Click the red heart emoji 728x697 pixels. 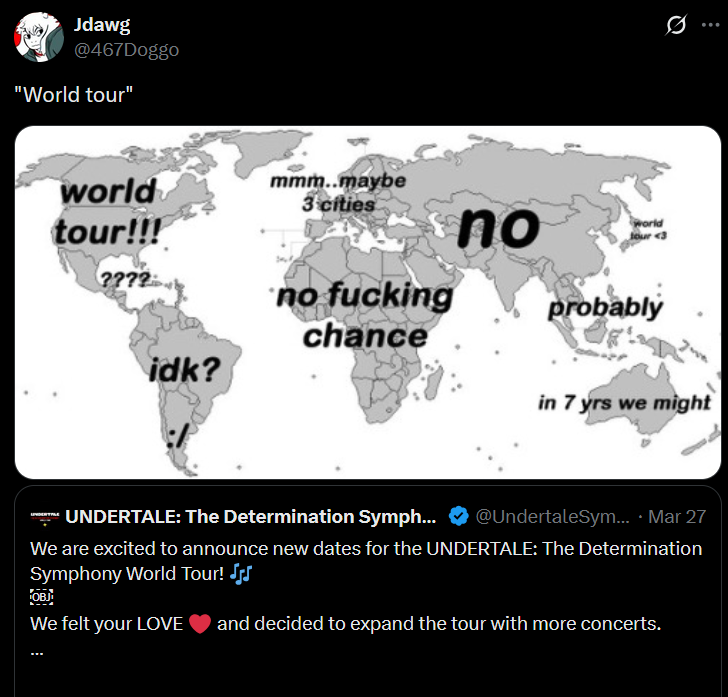(200, 624)
